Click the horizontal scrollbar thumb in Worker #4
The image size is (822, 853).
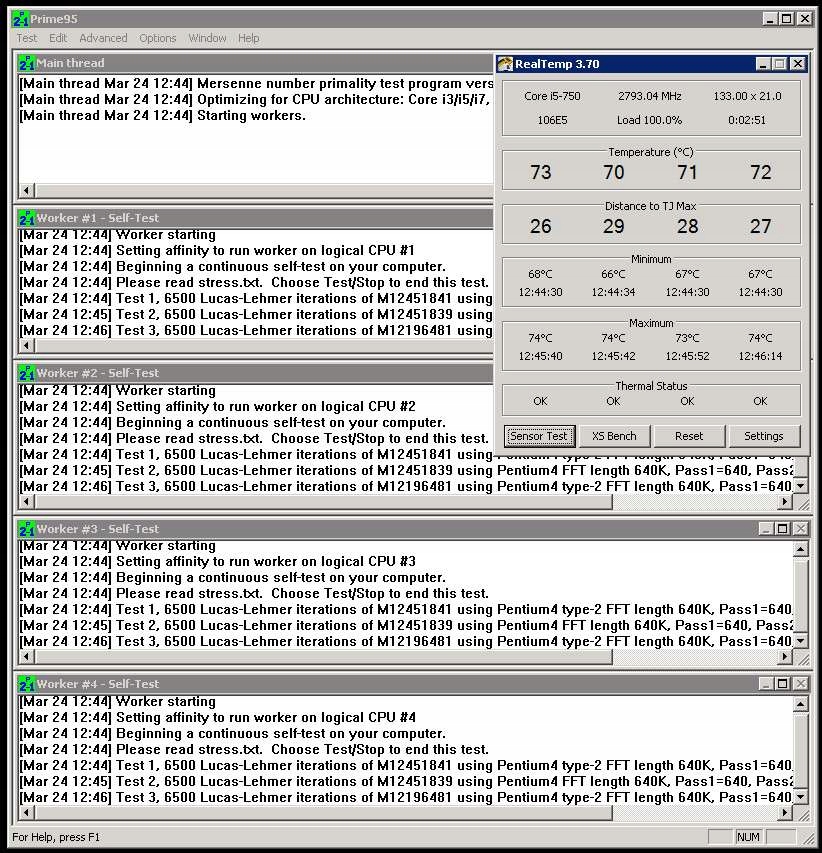click(x=323, y=812)
